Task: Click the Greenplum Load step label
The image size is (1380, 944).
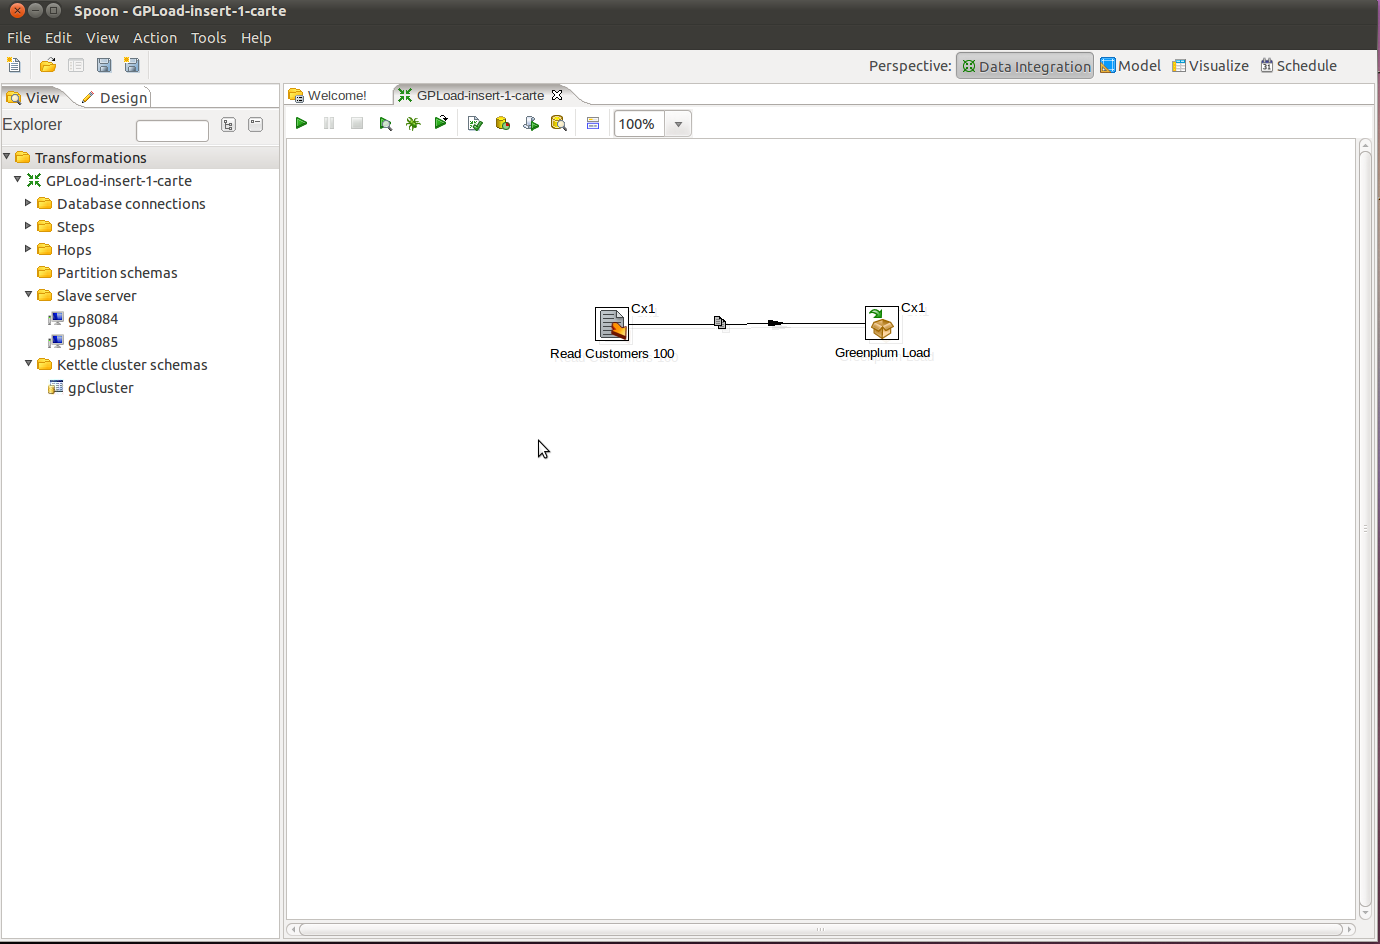Action: tap(882, 353)
